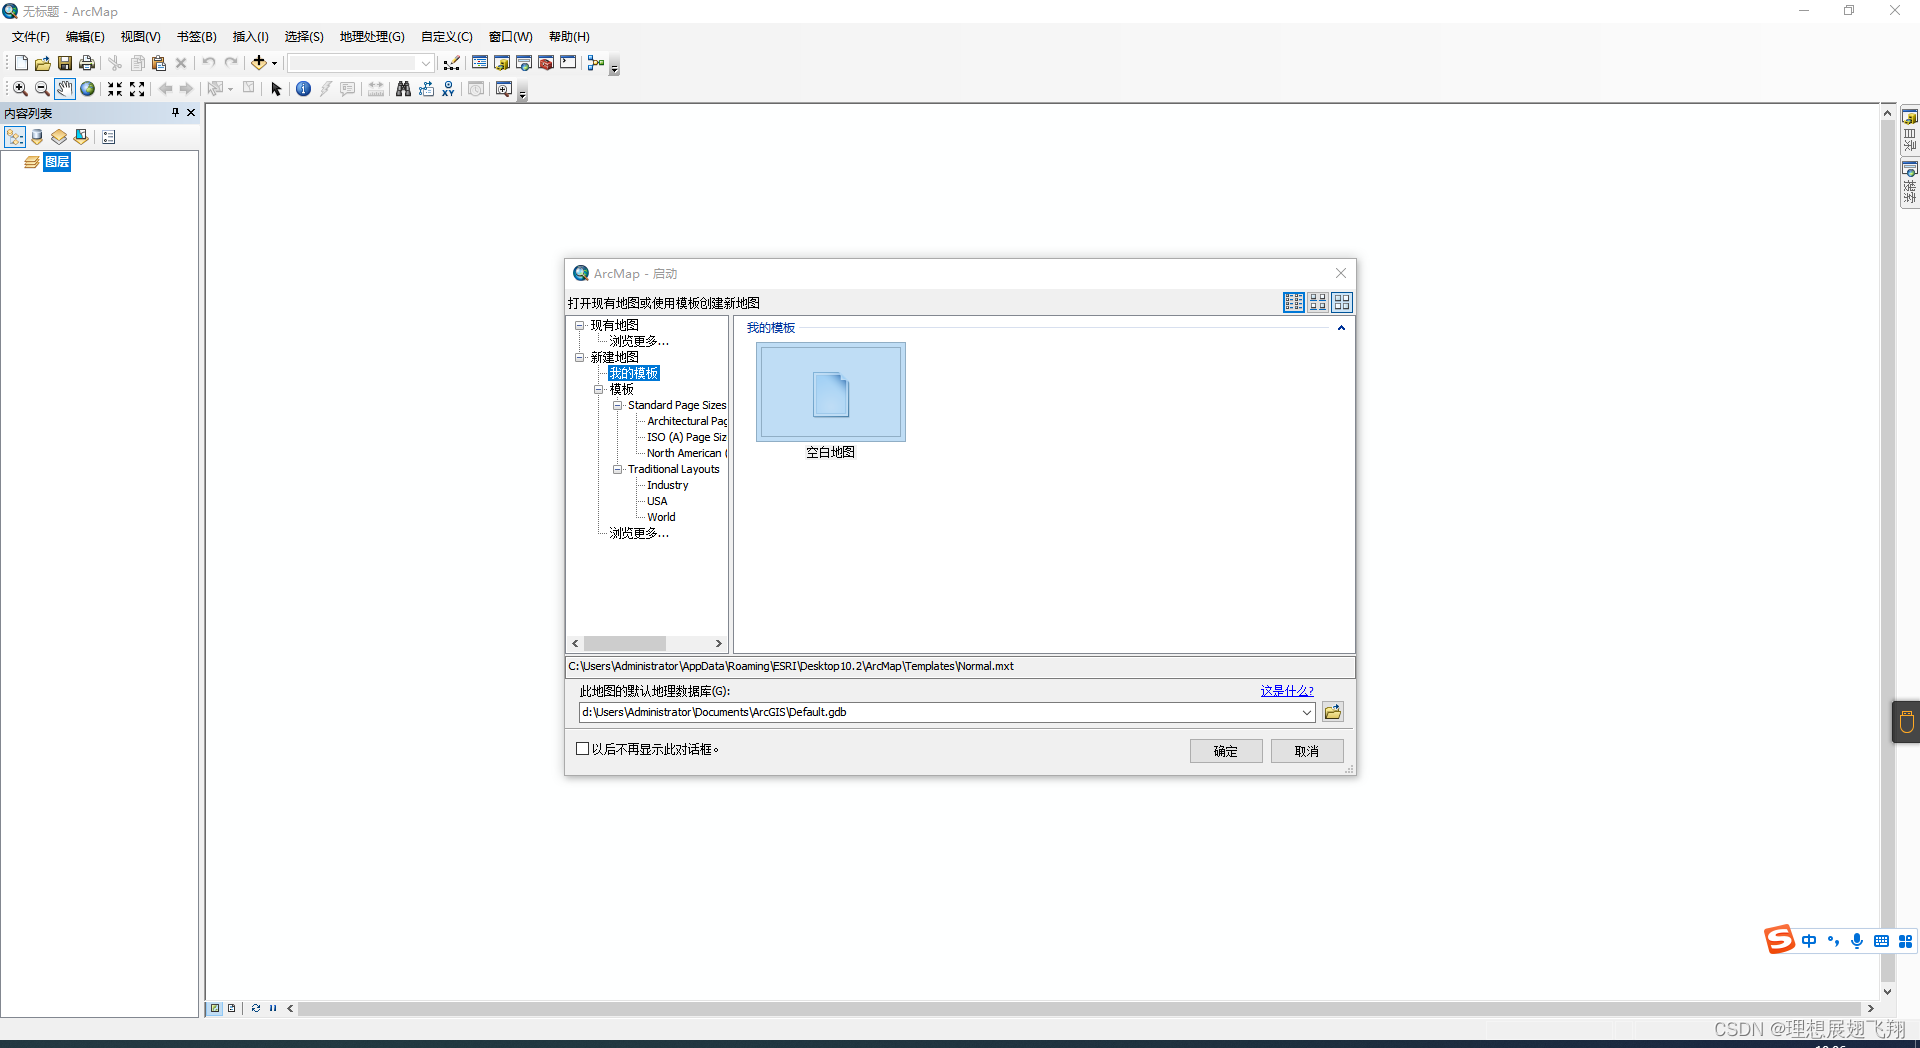The width and height of the screenshot is (1920, 1048).
Task: Open the default geodatabase path dropdown
Action: (x=1306, y=712)
